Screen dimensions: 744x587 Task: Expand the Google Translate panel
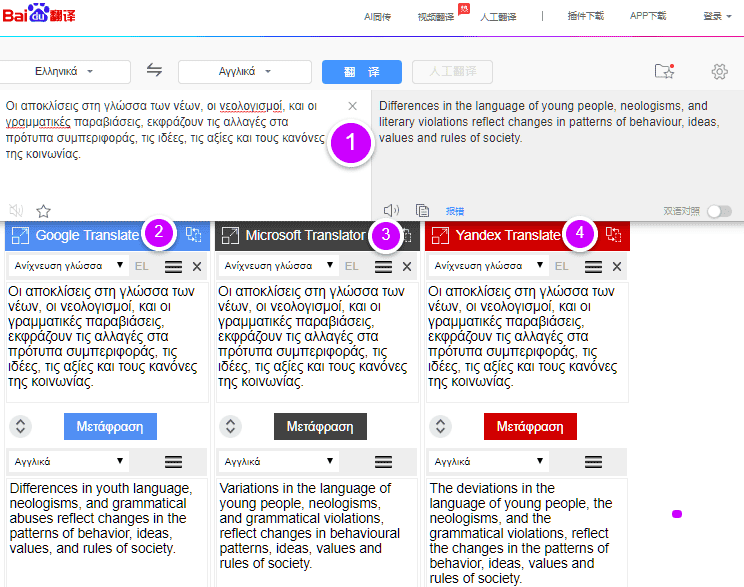pos(20,235)
